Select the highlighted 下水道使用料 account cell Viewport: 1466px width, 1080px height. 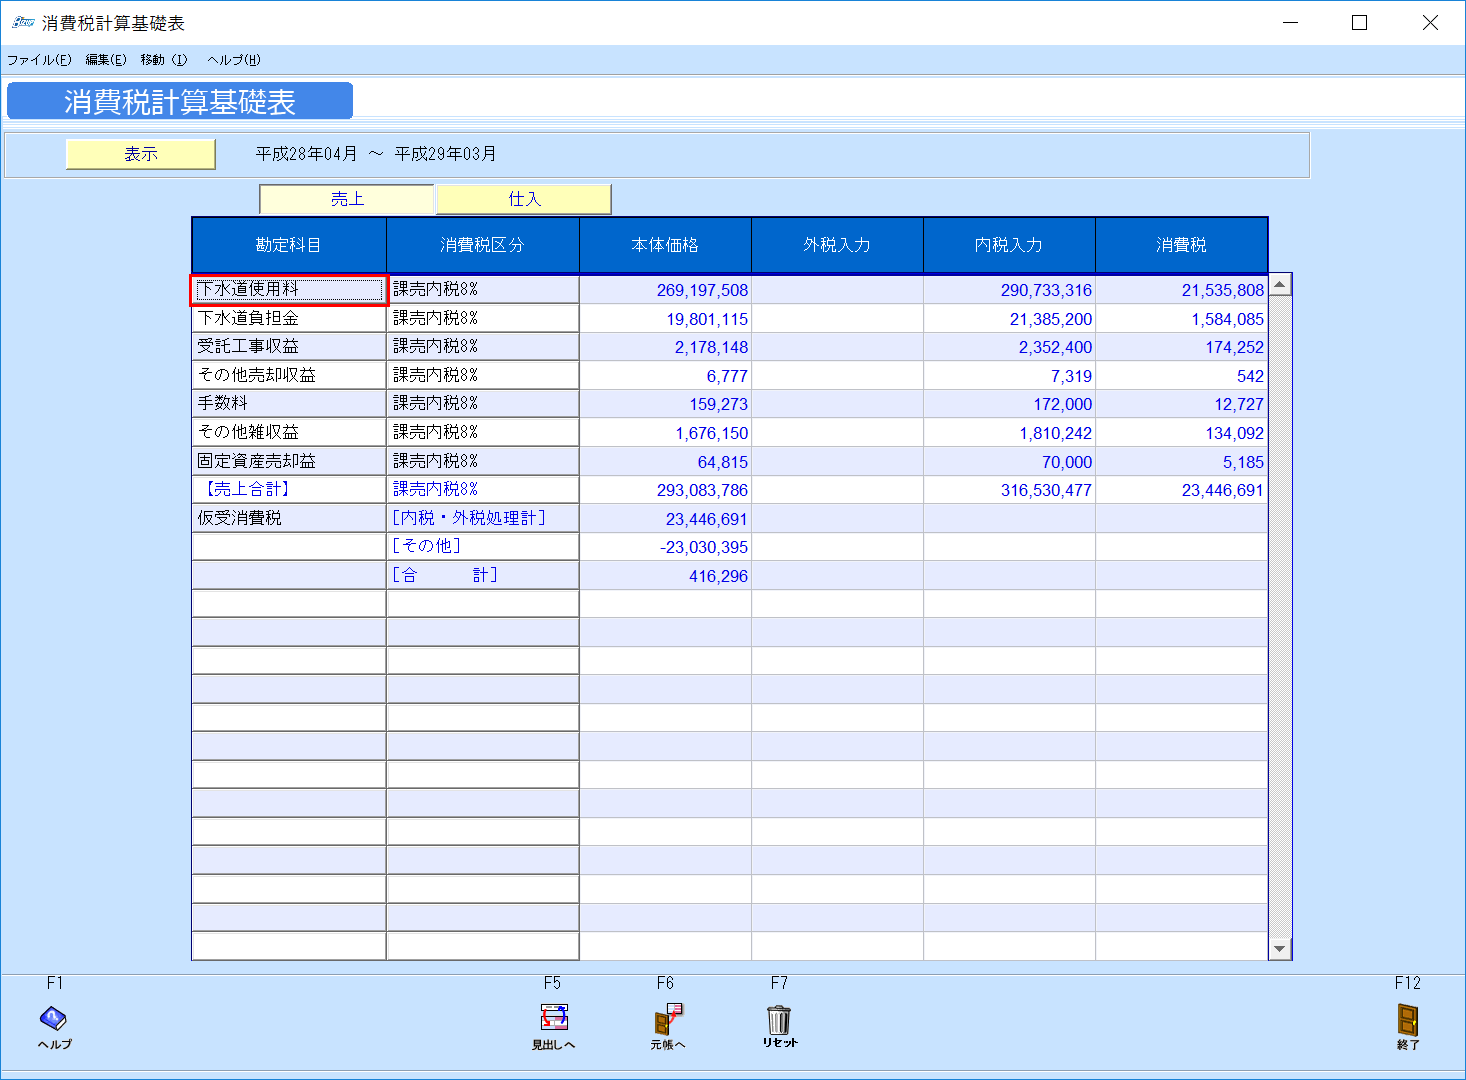(288, 289)
